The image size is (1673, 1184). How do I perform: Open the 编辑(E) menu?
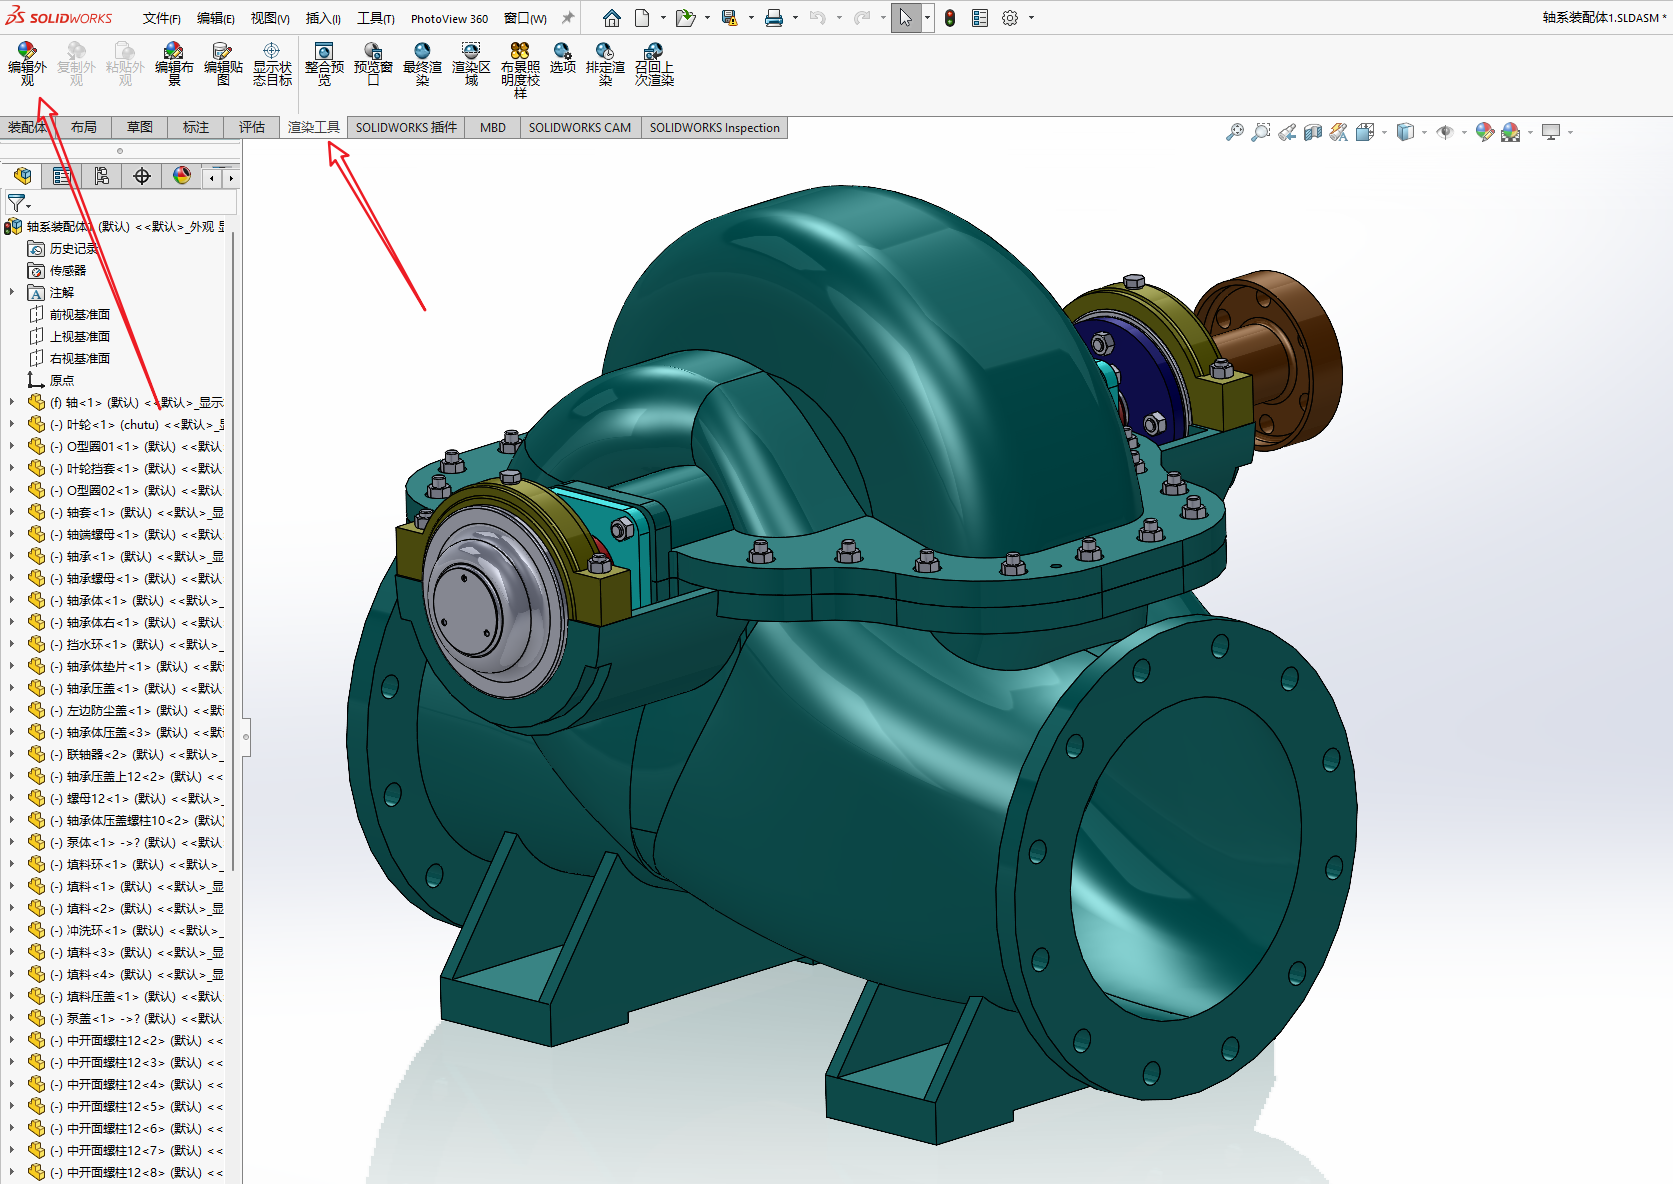click(x=216, y=18)
